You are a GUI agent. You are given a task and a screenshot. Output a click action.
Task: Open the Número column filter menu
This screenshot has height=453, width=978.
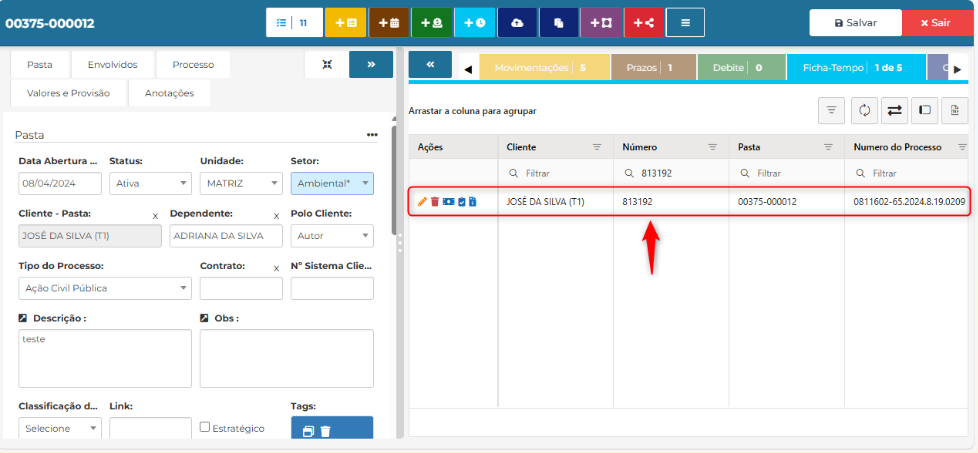coord(713,147)
